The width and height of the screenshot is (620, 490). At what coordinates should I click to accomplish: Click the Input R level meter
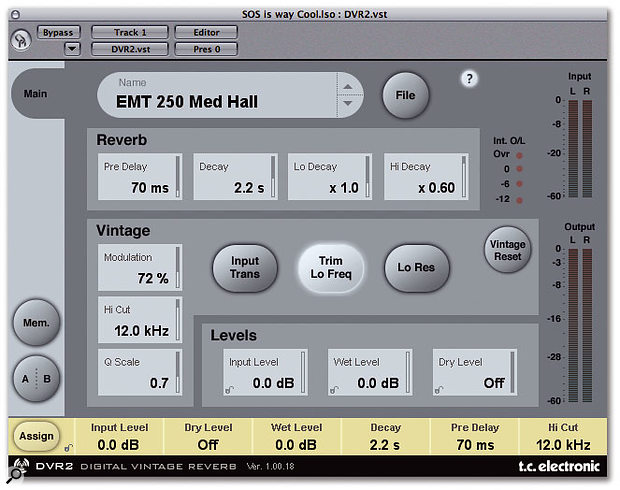click(587, 148)
